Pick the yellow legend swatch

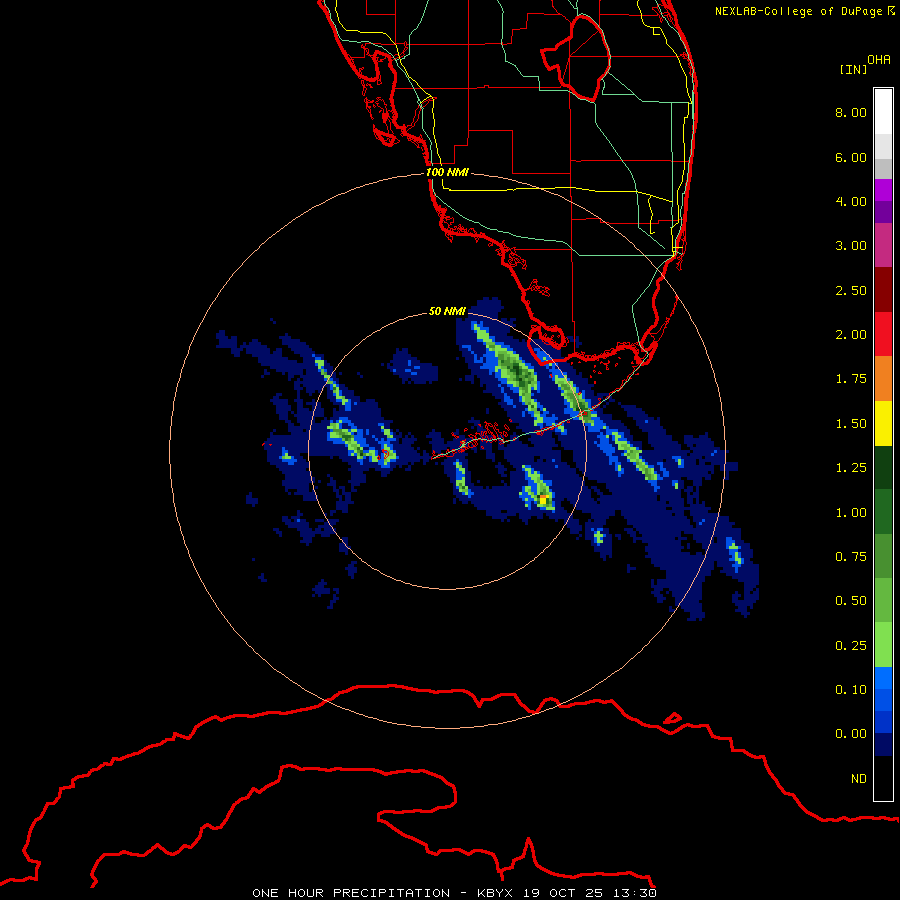pos(883,423)
